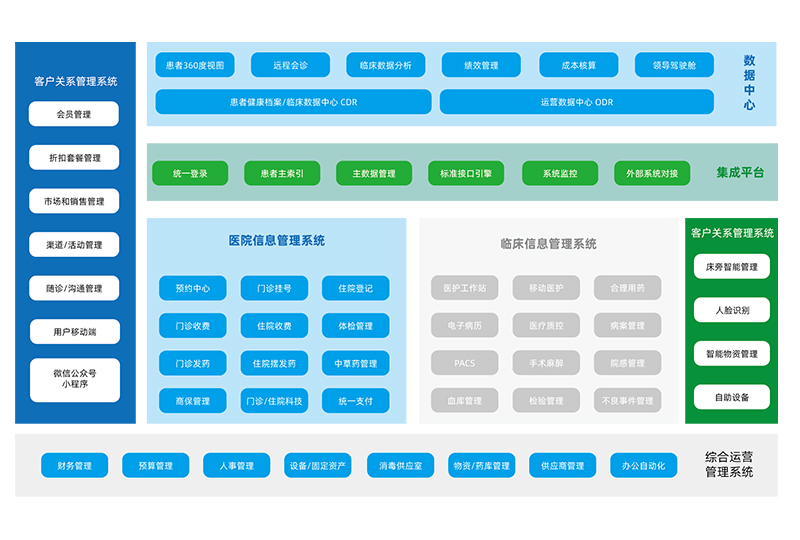800x540 pixels.
Task: Select 远程会诊 in data center
Action: tap(290, 65)
